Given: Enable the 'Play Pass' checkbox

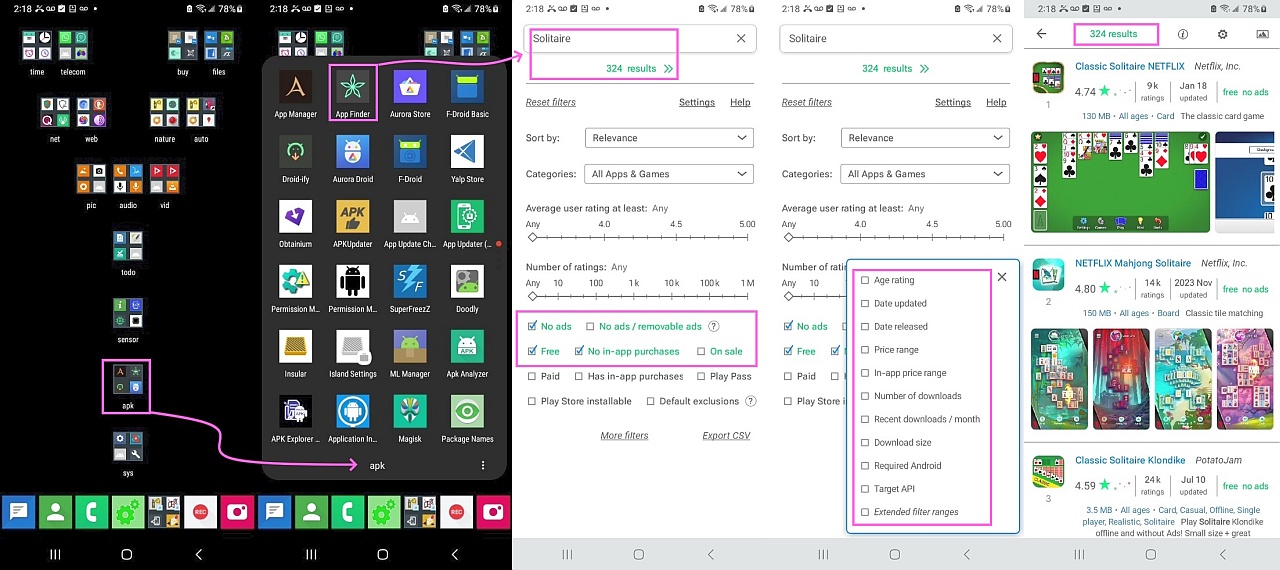Looking at the screenshot, I should click(x=701, y=376).
